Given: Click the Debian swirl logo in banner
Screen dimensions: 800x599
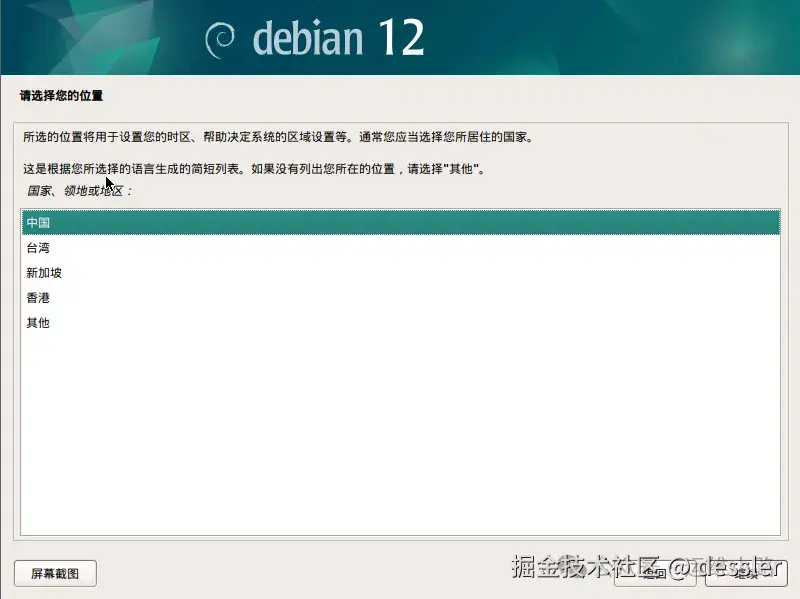Looking at the screenshot, I should point(219,40).
